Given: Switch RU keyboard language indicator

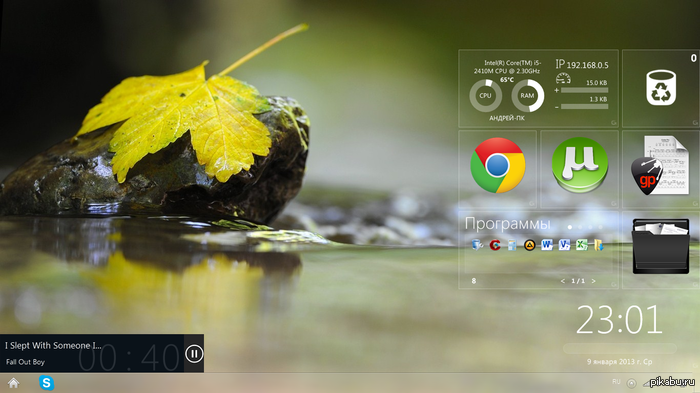Looking at the screenshot, I should point(616,382).
